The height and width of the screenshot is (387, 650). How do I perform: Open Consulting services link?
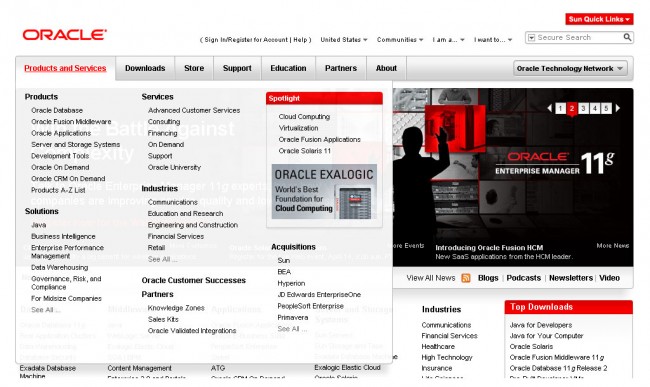[164, 122]
